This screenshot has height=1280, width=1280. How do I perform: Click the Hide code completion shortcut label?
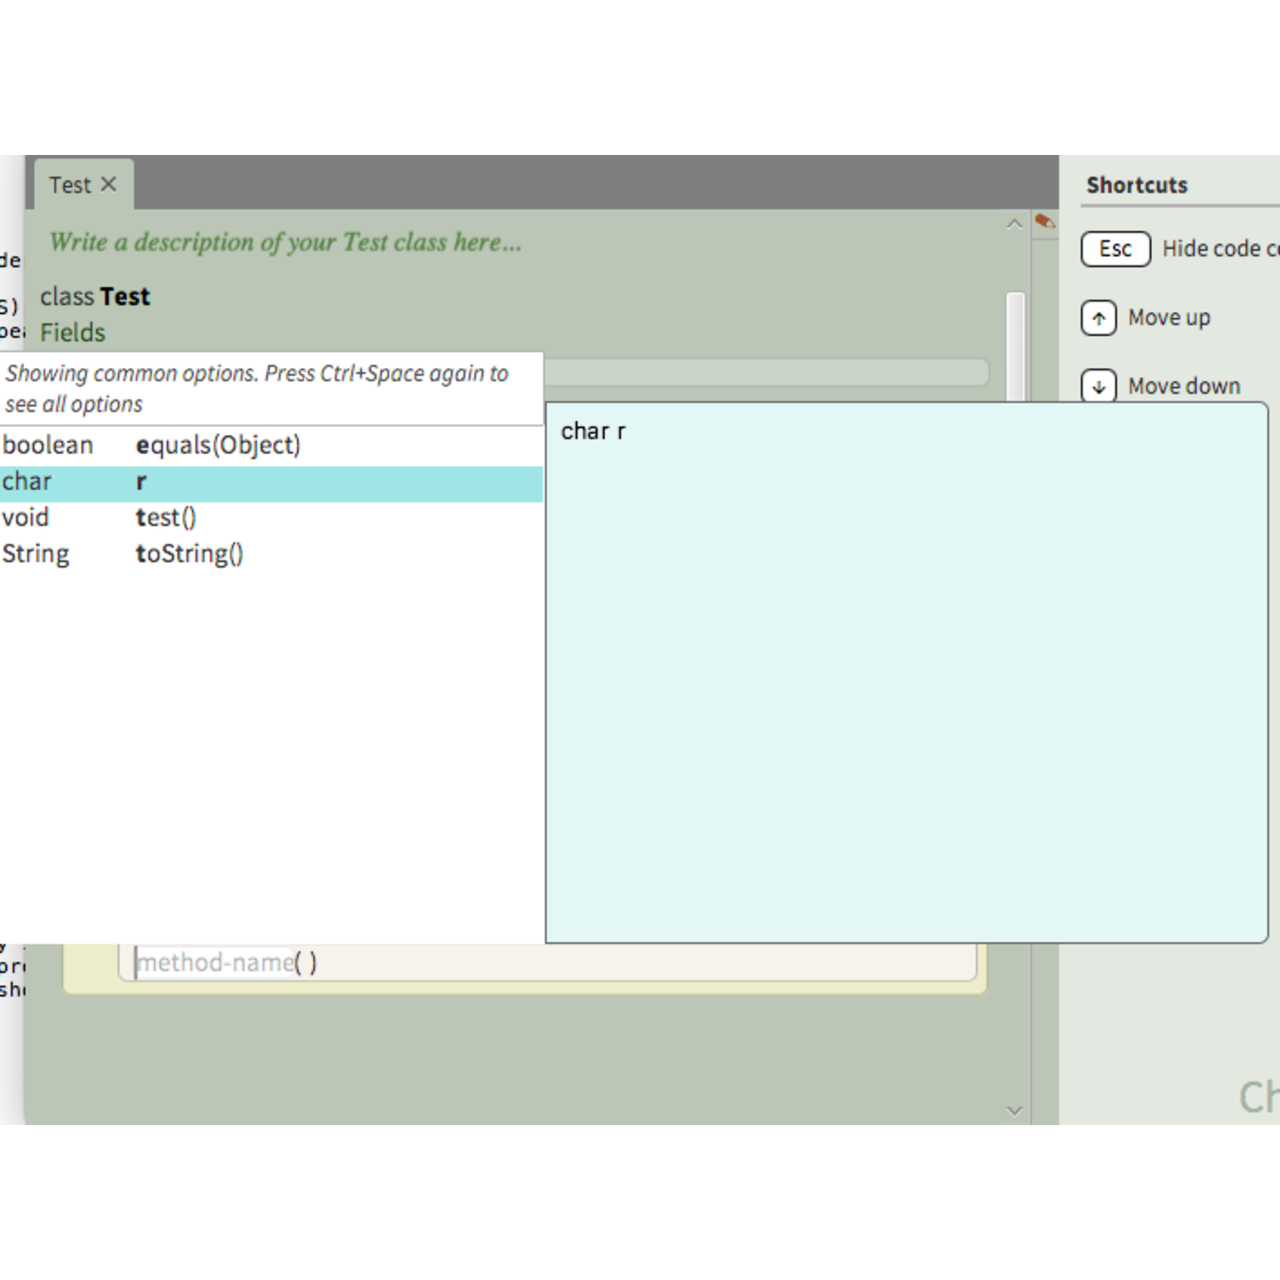pyautogui.click(x=1218, y=249)
